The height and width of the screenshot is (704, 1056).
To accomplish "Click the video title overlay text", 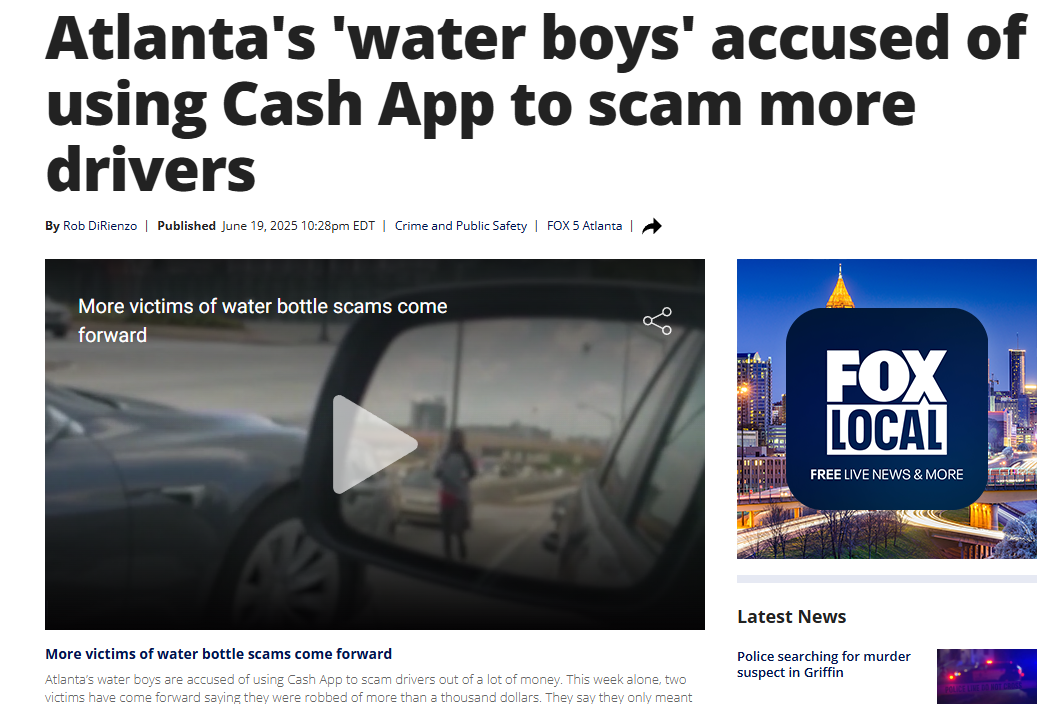I will tap(263, 321).
